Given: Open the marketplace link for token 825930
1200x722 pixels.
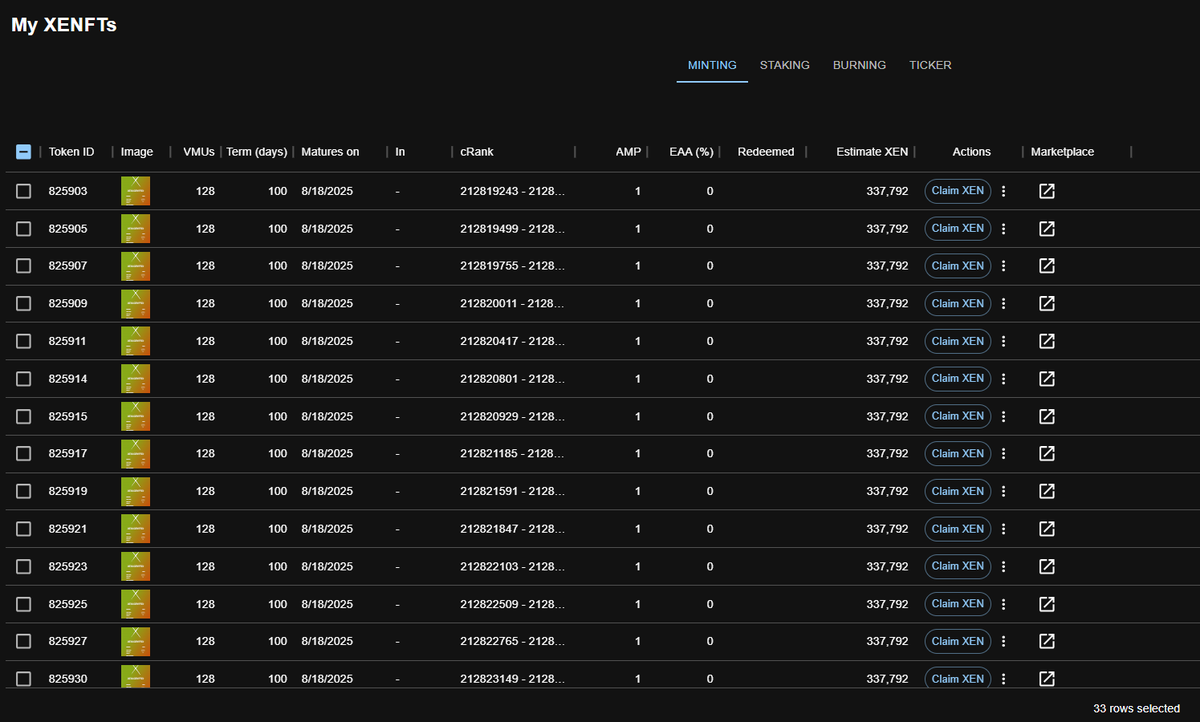Looking at the screenshot, I should tap(1046, 678).
